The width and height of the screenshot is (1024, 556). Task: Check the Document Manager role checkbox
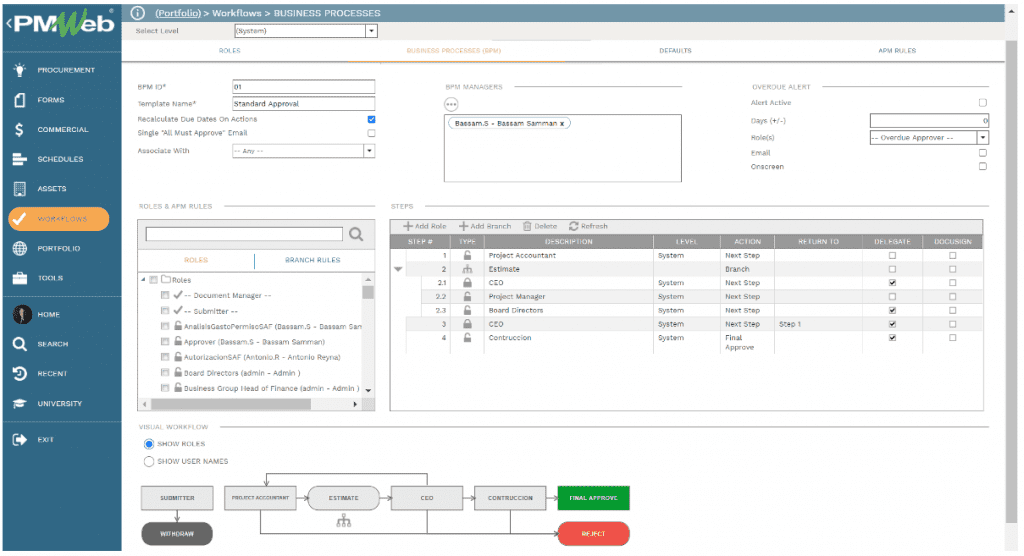click(165, 295)
